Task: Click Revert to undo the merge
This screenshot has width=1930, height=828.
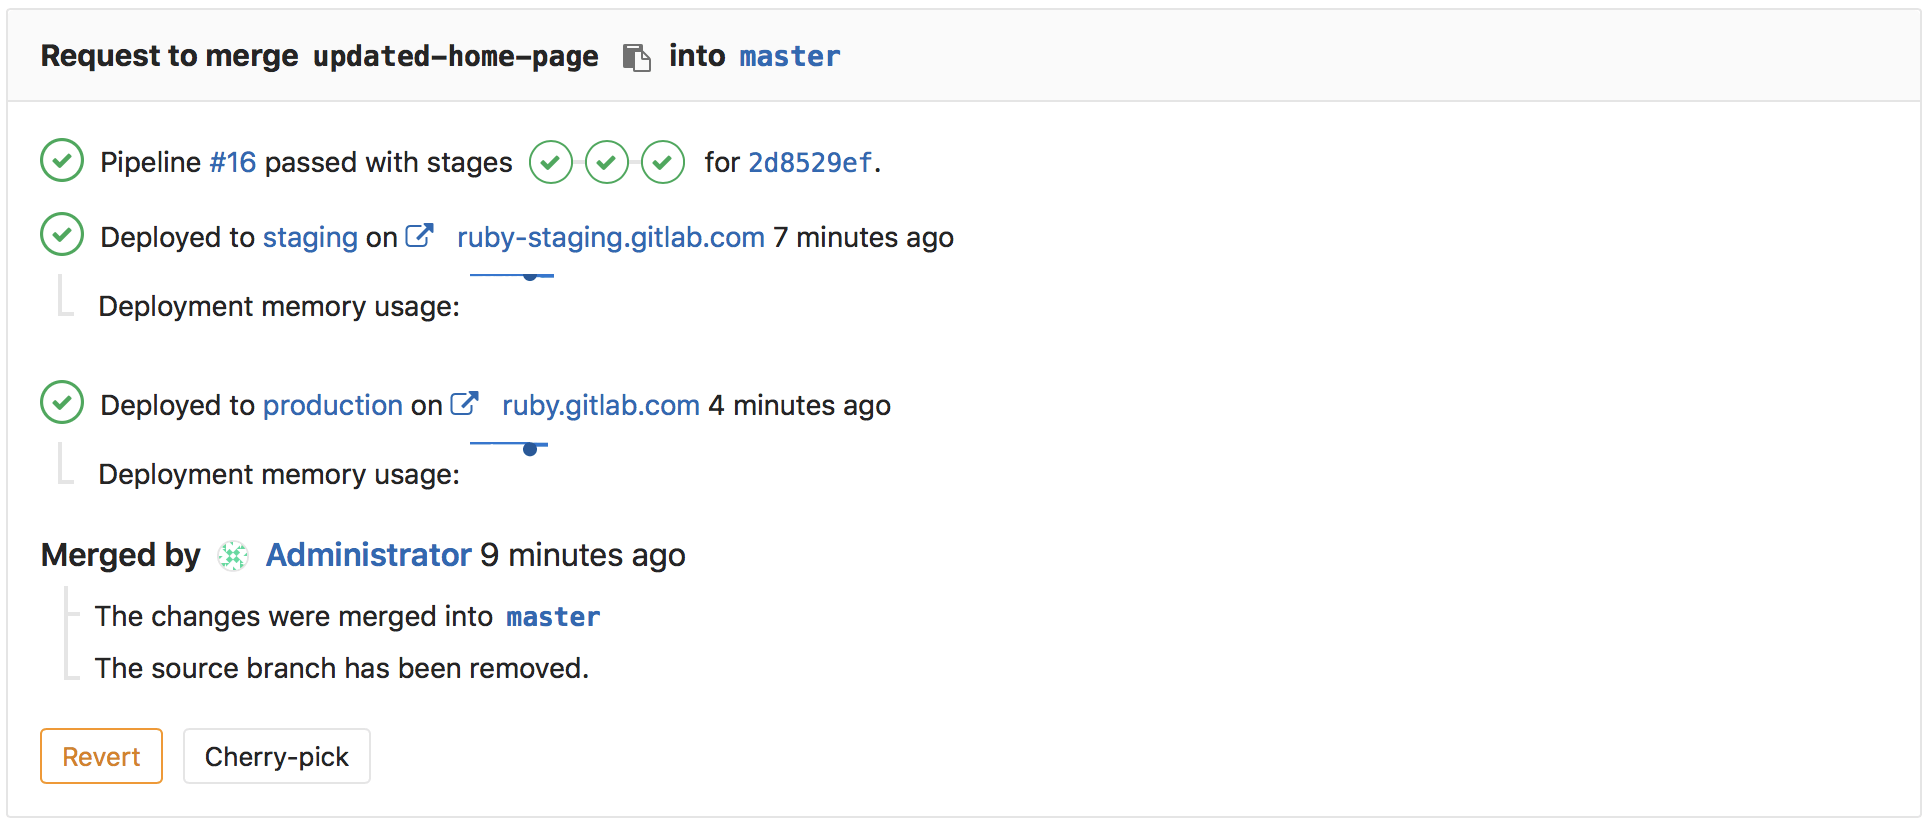Action: (101, 756)
